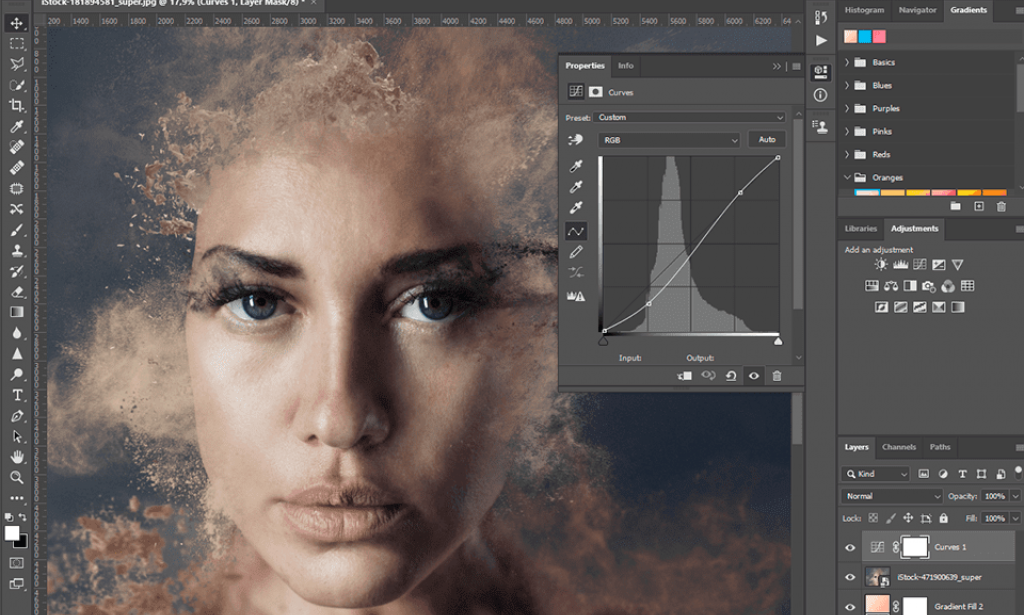
Task: Enable the lock transparent pixels option
Action: [x=875, y=518]
